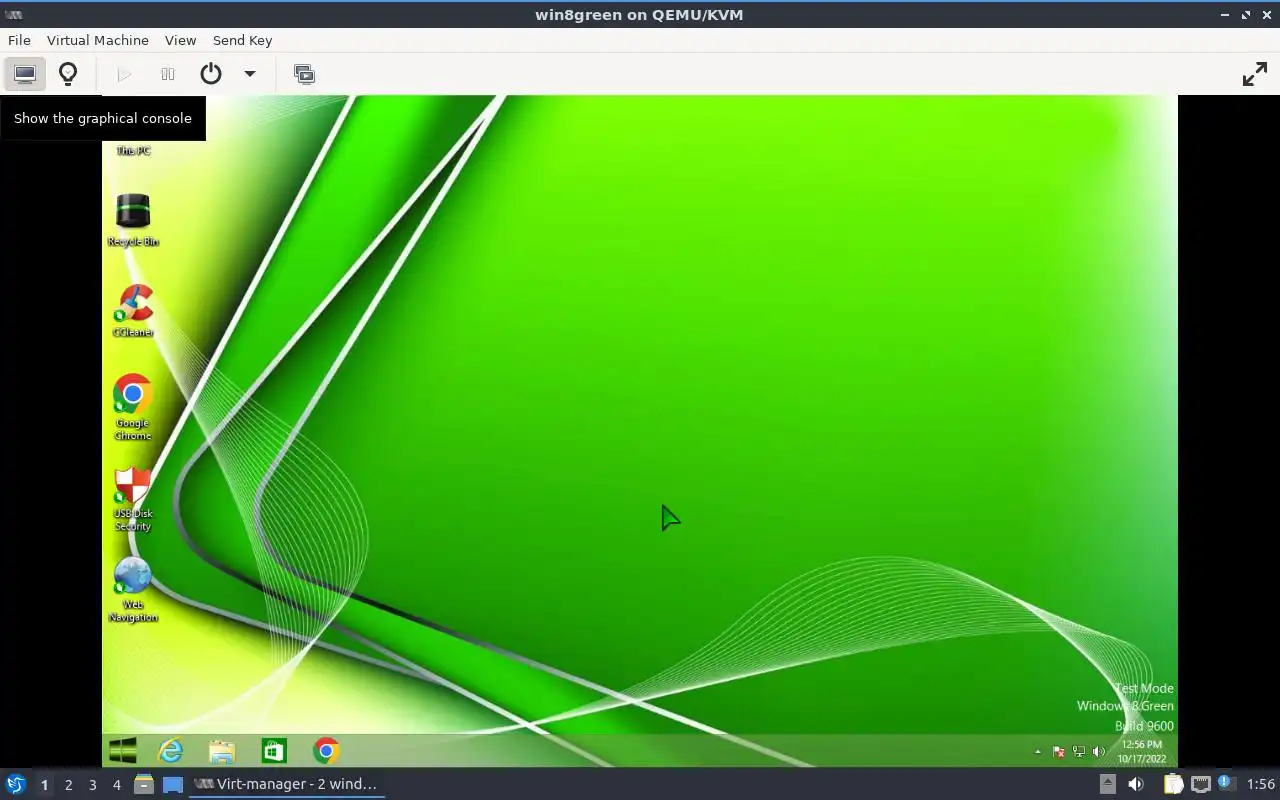Image resolution: width=1280 pixels, height=800 pixels.
Task: Open the View menu
Action: [180, 40]
